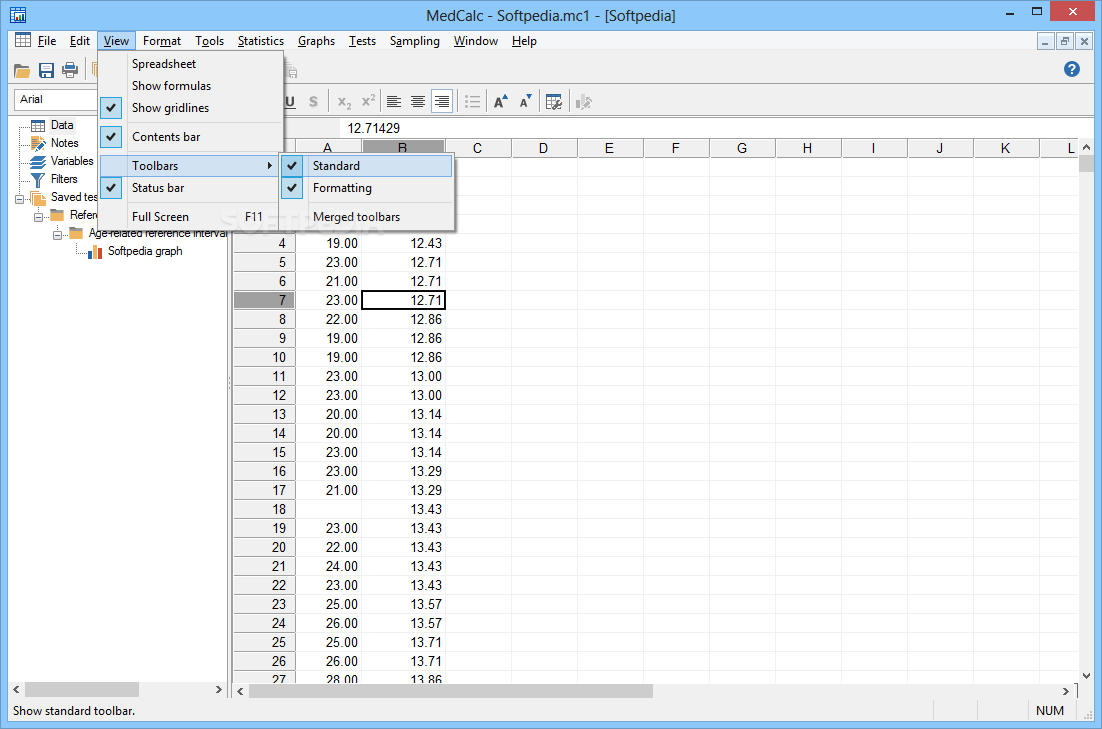Screen dimensions: 1102x729
Task: Click the contents panel right scroll arrow
Action: tap(219, 690)
